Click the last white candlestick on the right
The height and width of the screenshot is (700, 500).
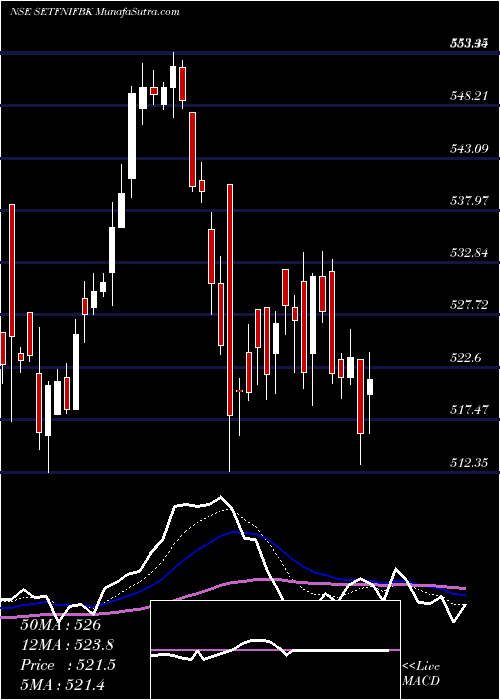tap(370, 387)
